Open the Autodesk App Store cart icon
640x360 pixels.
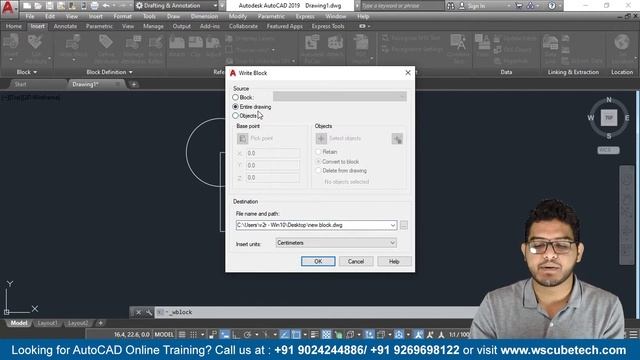pyautogui.click(x=519, y=6)
